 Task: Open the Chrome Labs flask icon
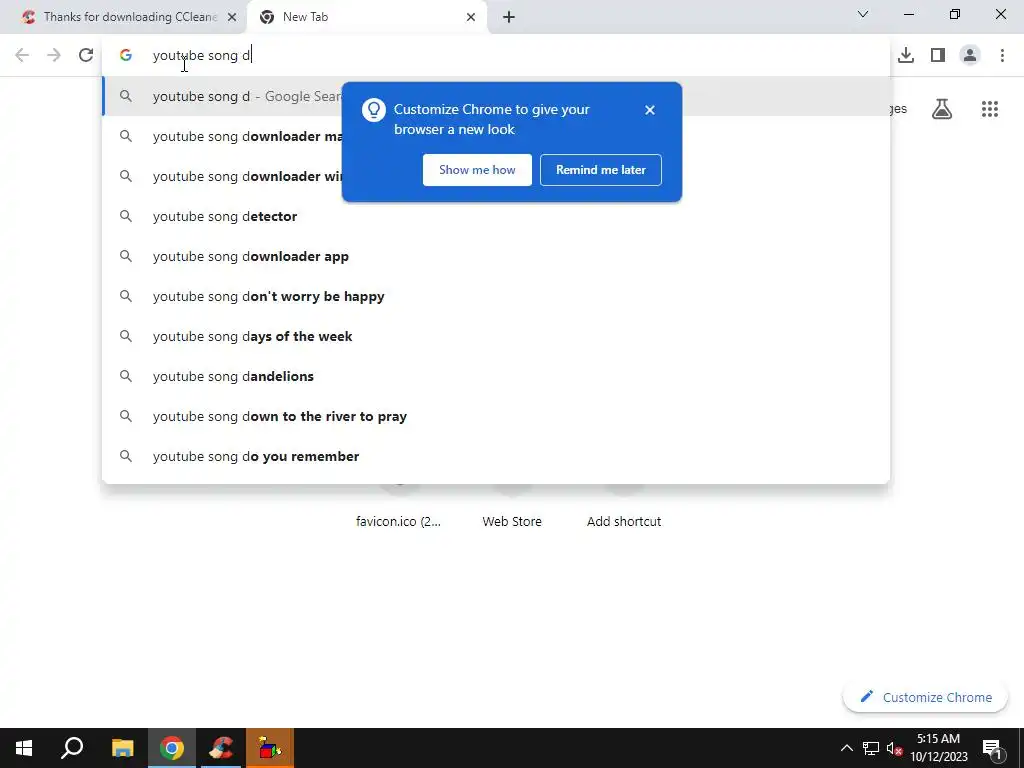pos(942,109)
